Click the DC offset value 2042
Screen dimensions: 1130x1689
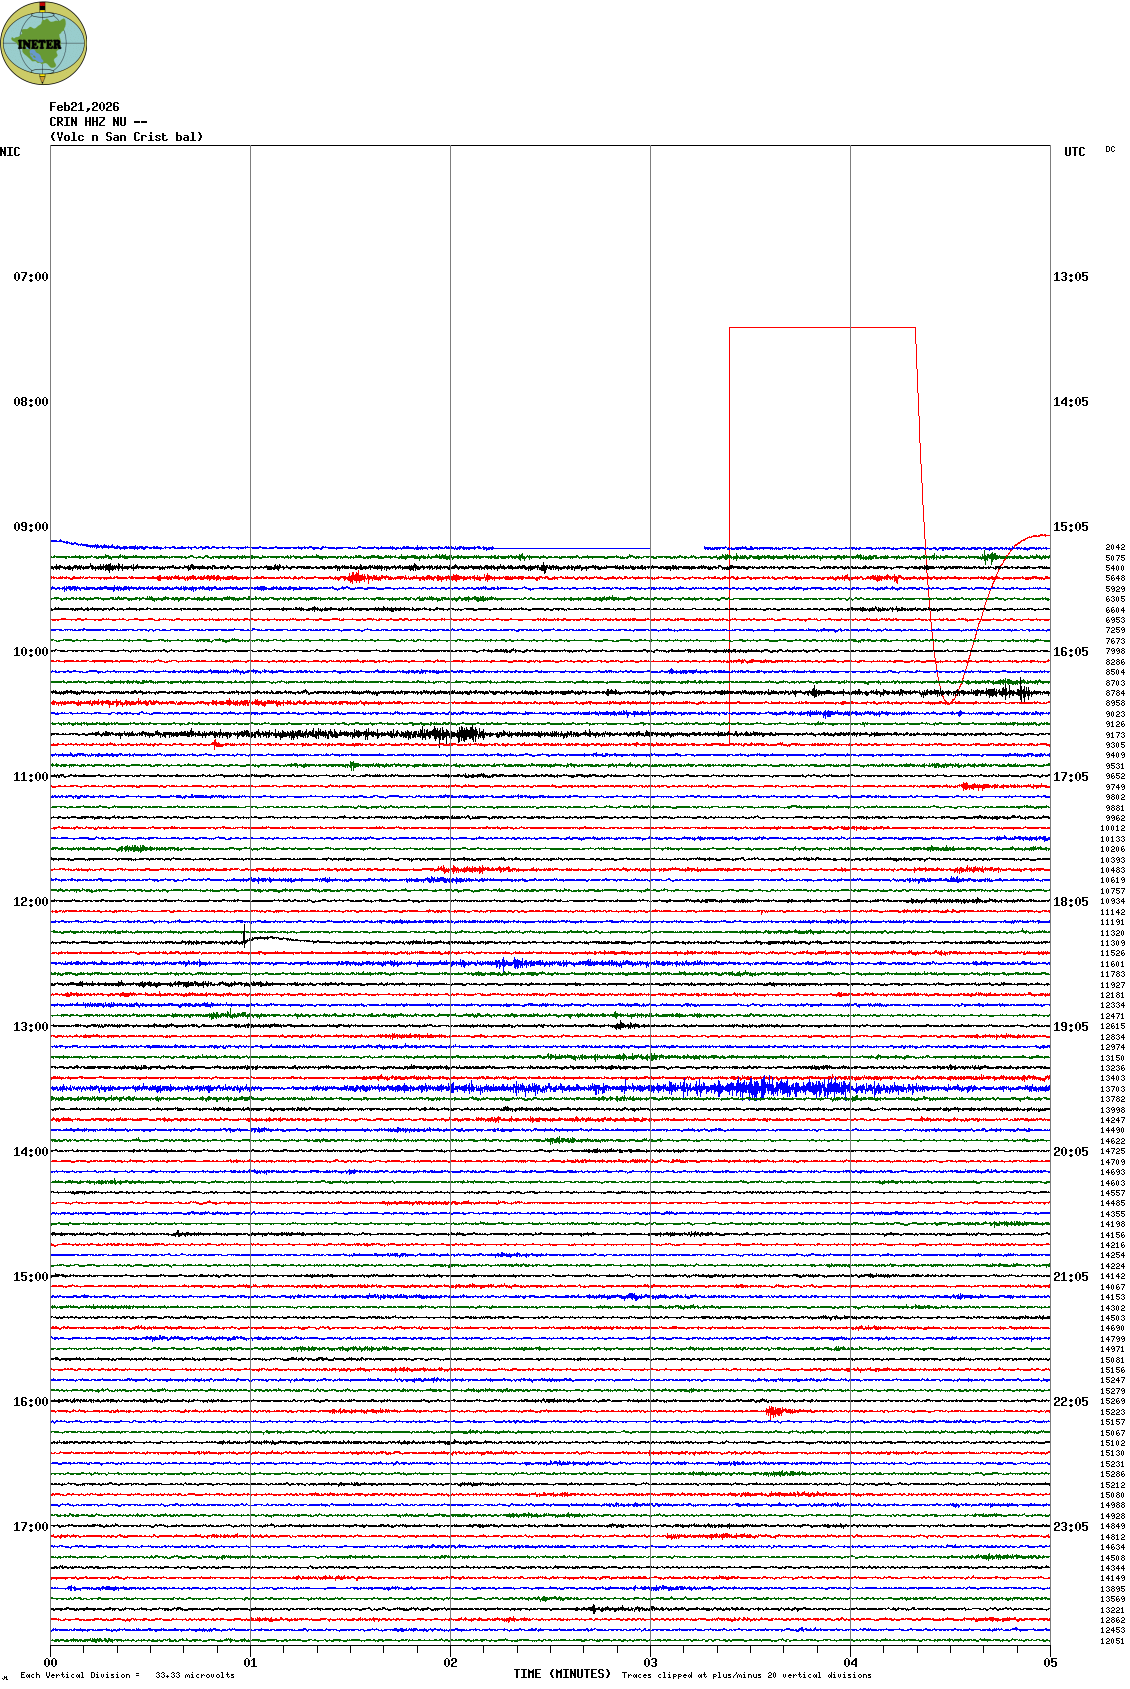(1114, 548)
